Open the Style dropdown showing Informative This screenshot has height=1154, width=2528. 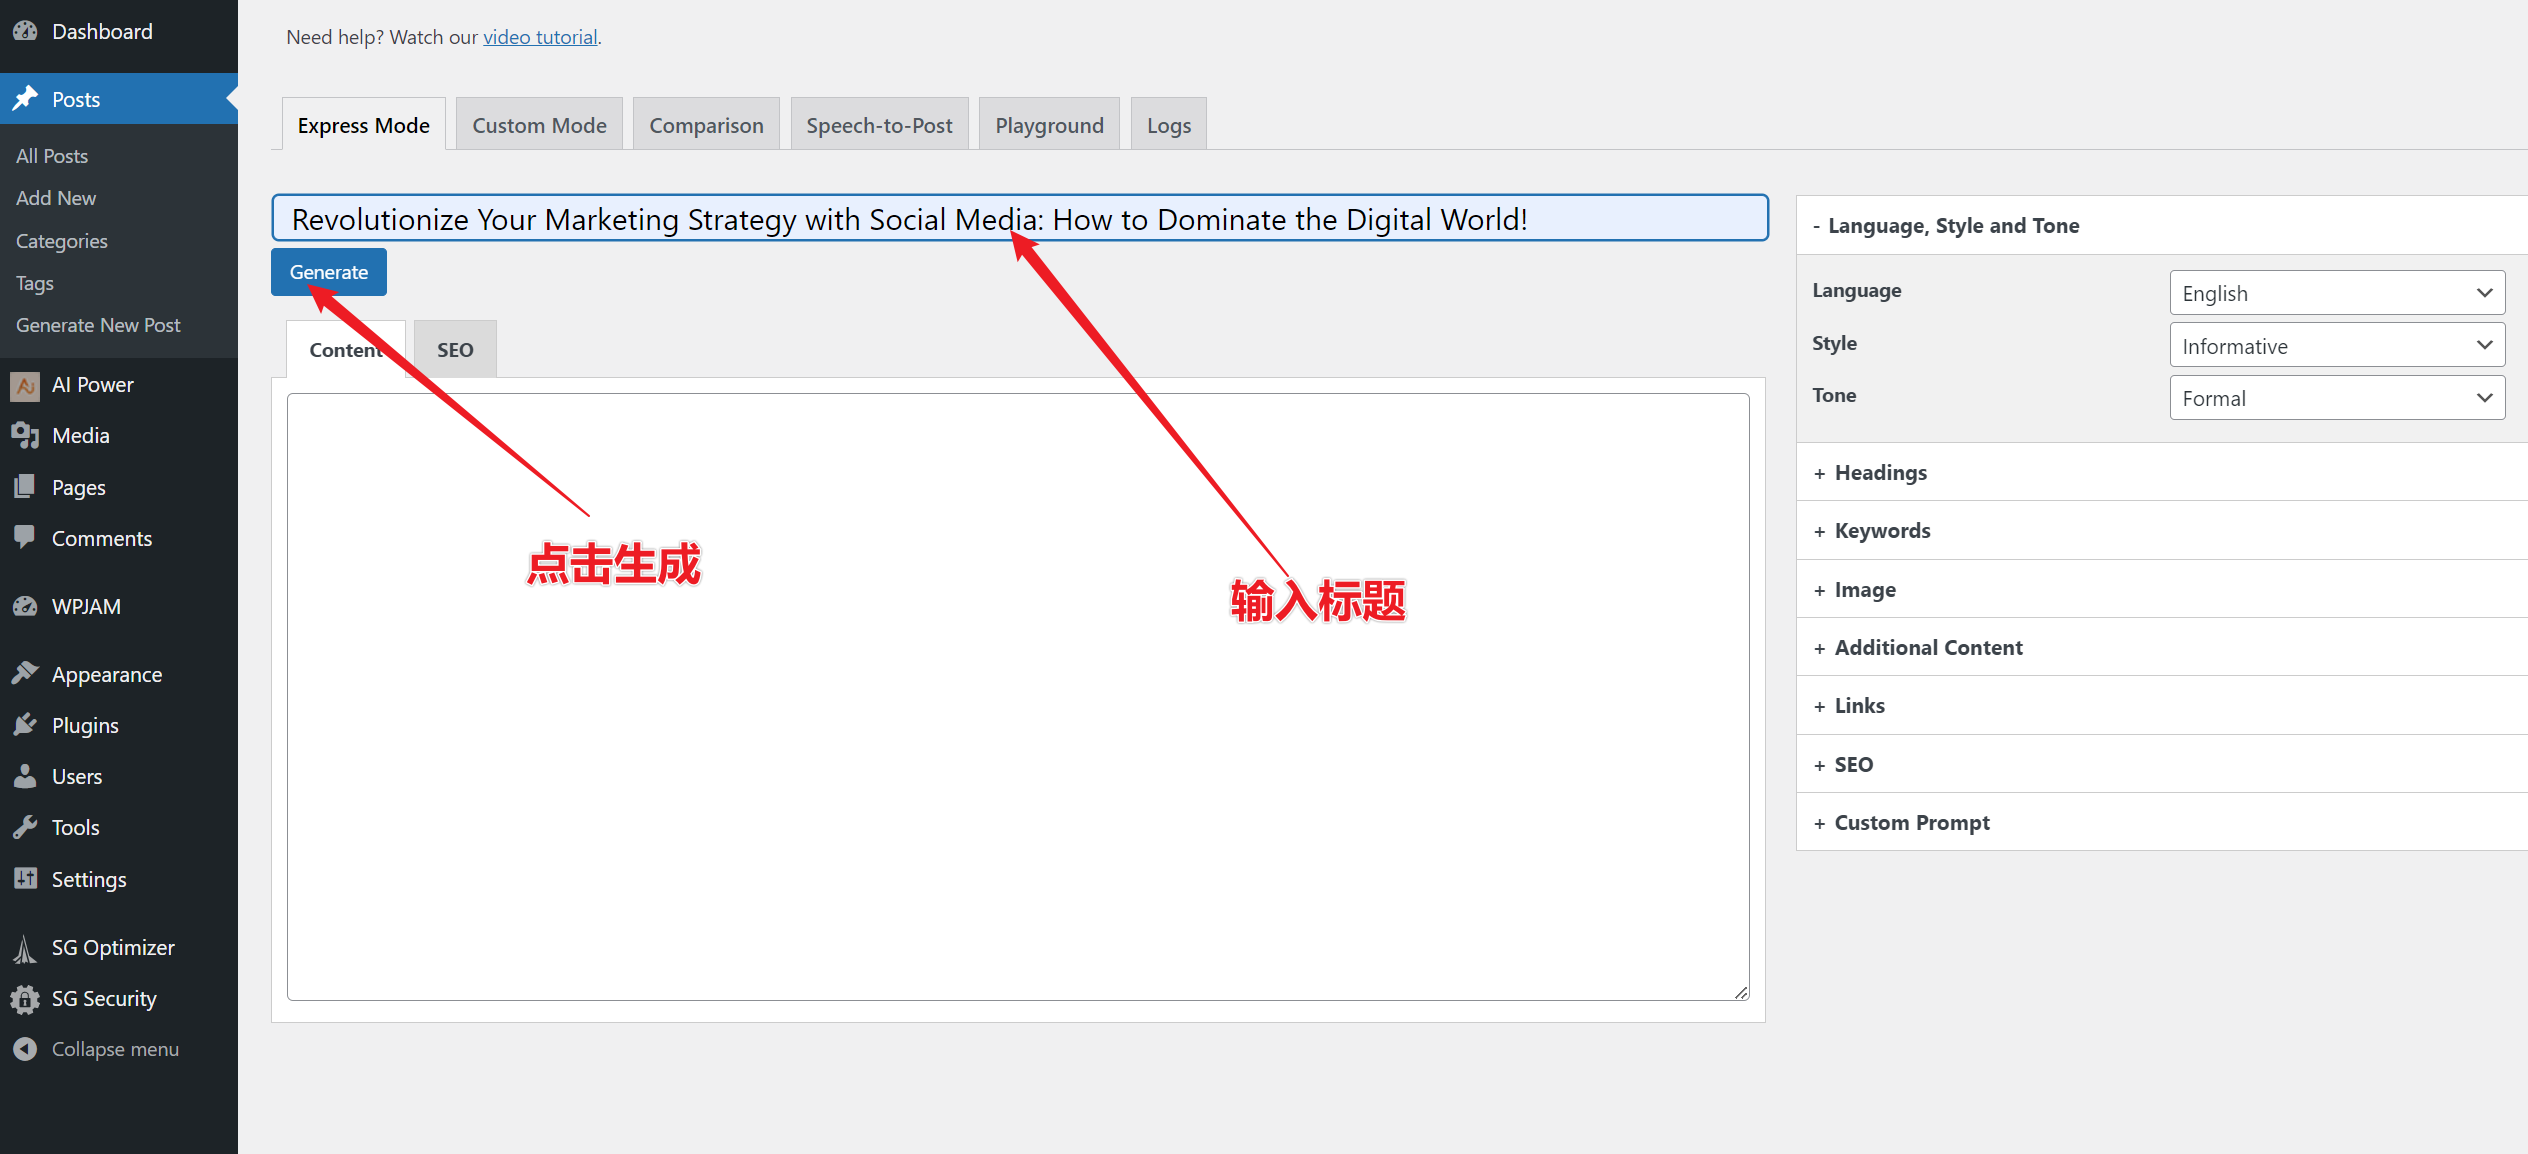tap(2336, 346)
